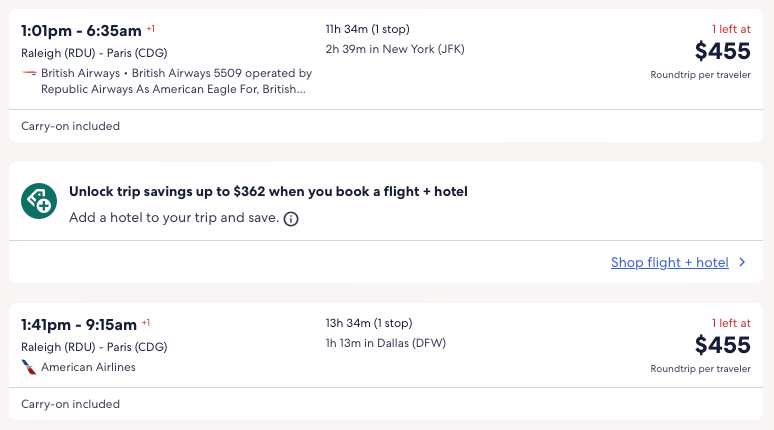Click the chevron arrow after Shop flight + hotel
Screen dimensions: 774x430
(742, 262)
